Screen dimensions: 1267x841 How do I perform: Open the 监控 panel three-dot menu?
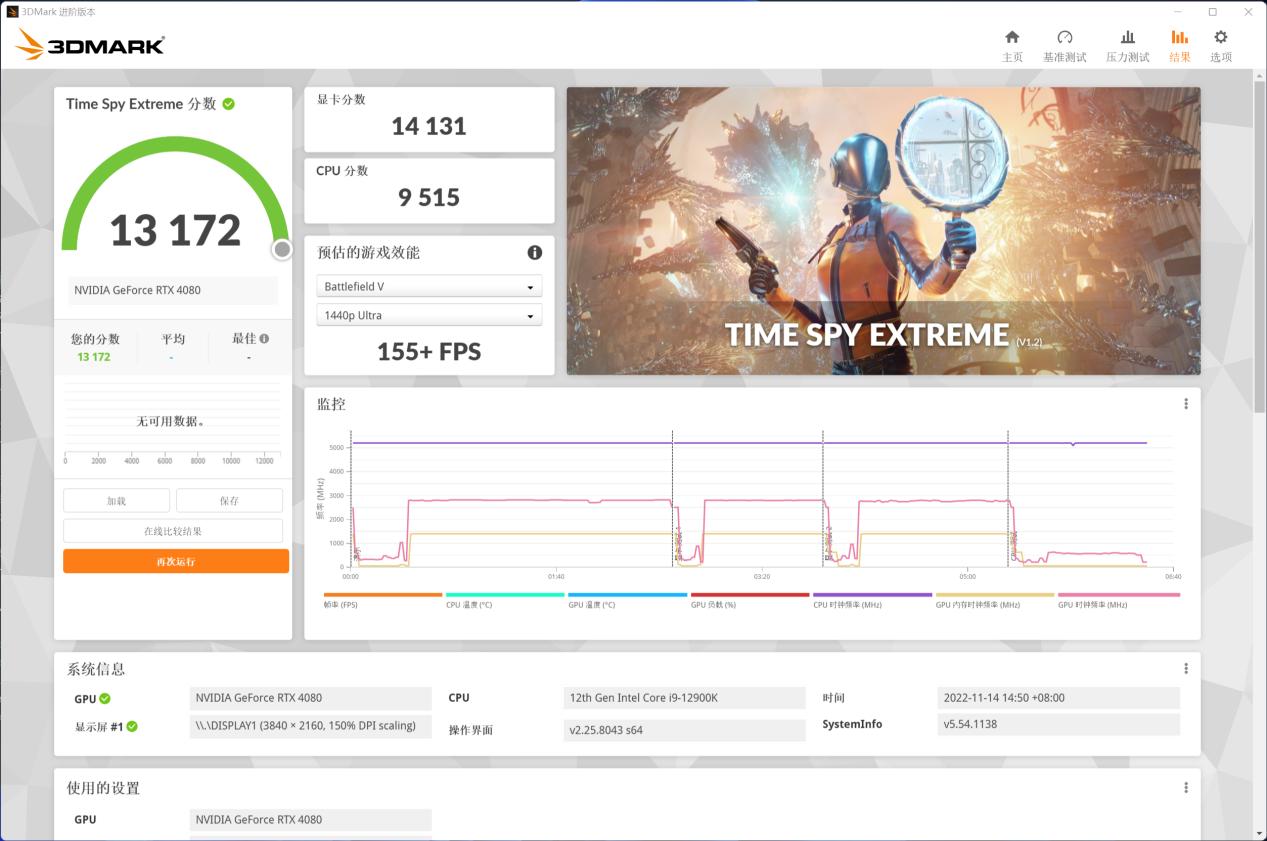point(1185,403)
